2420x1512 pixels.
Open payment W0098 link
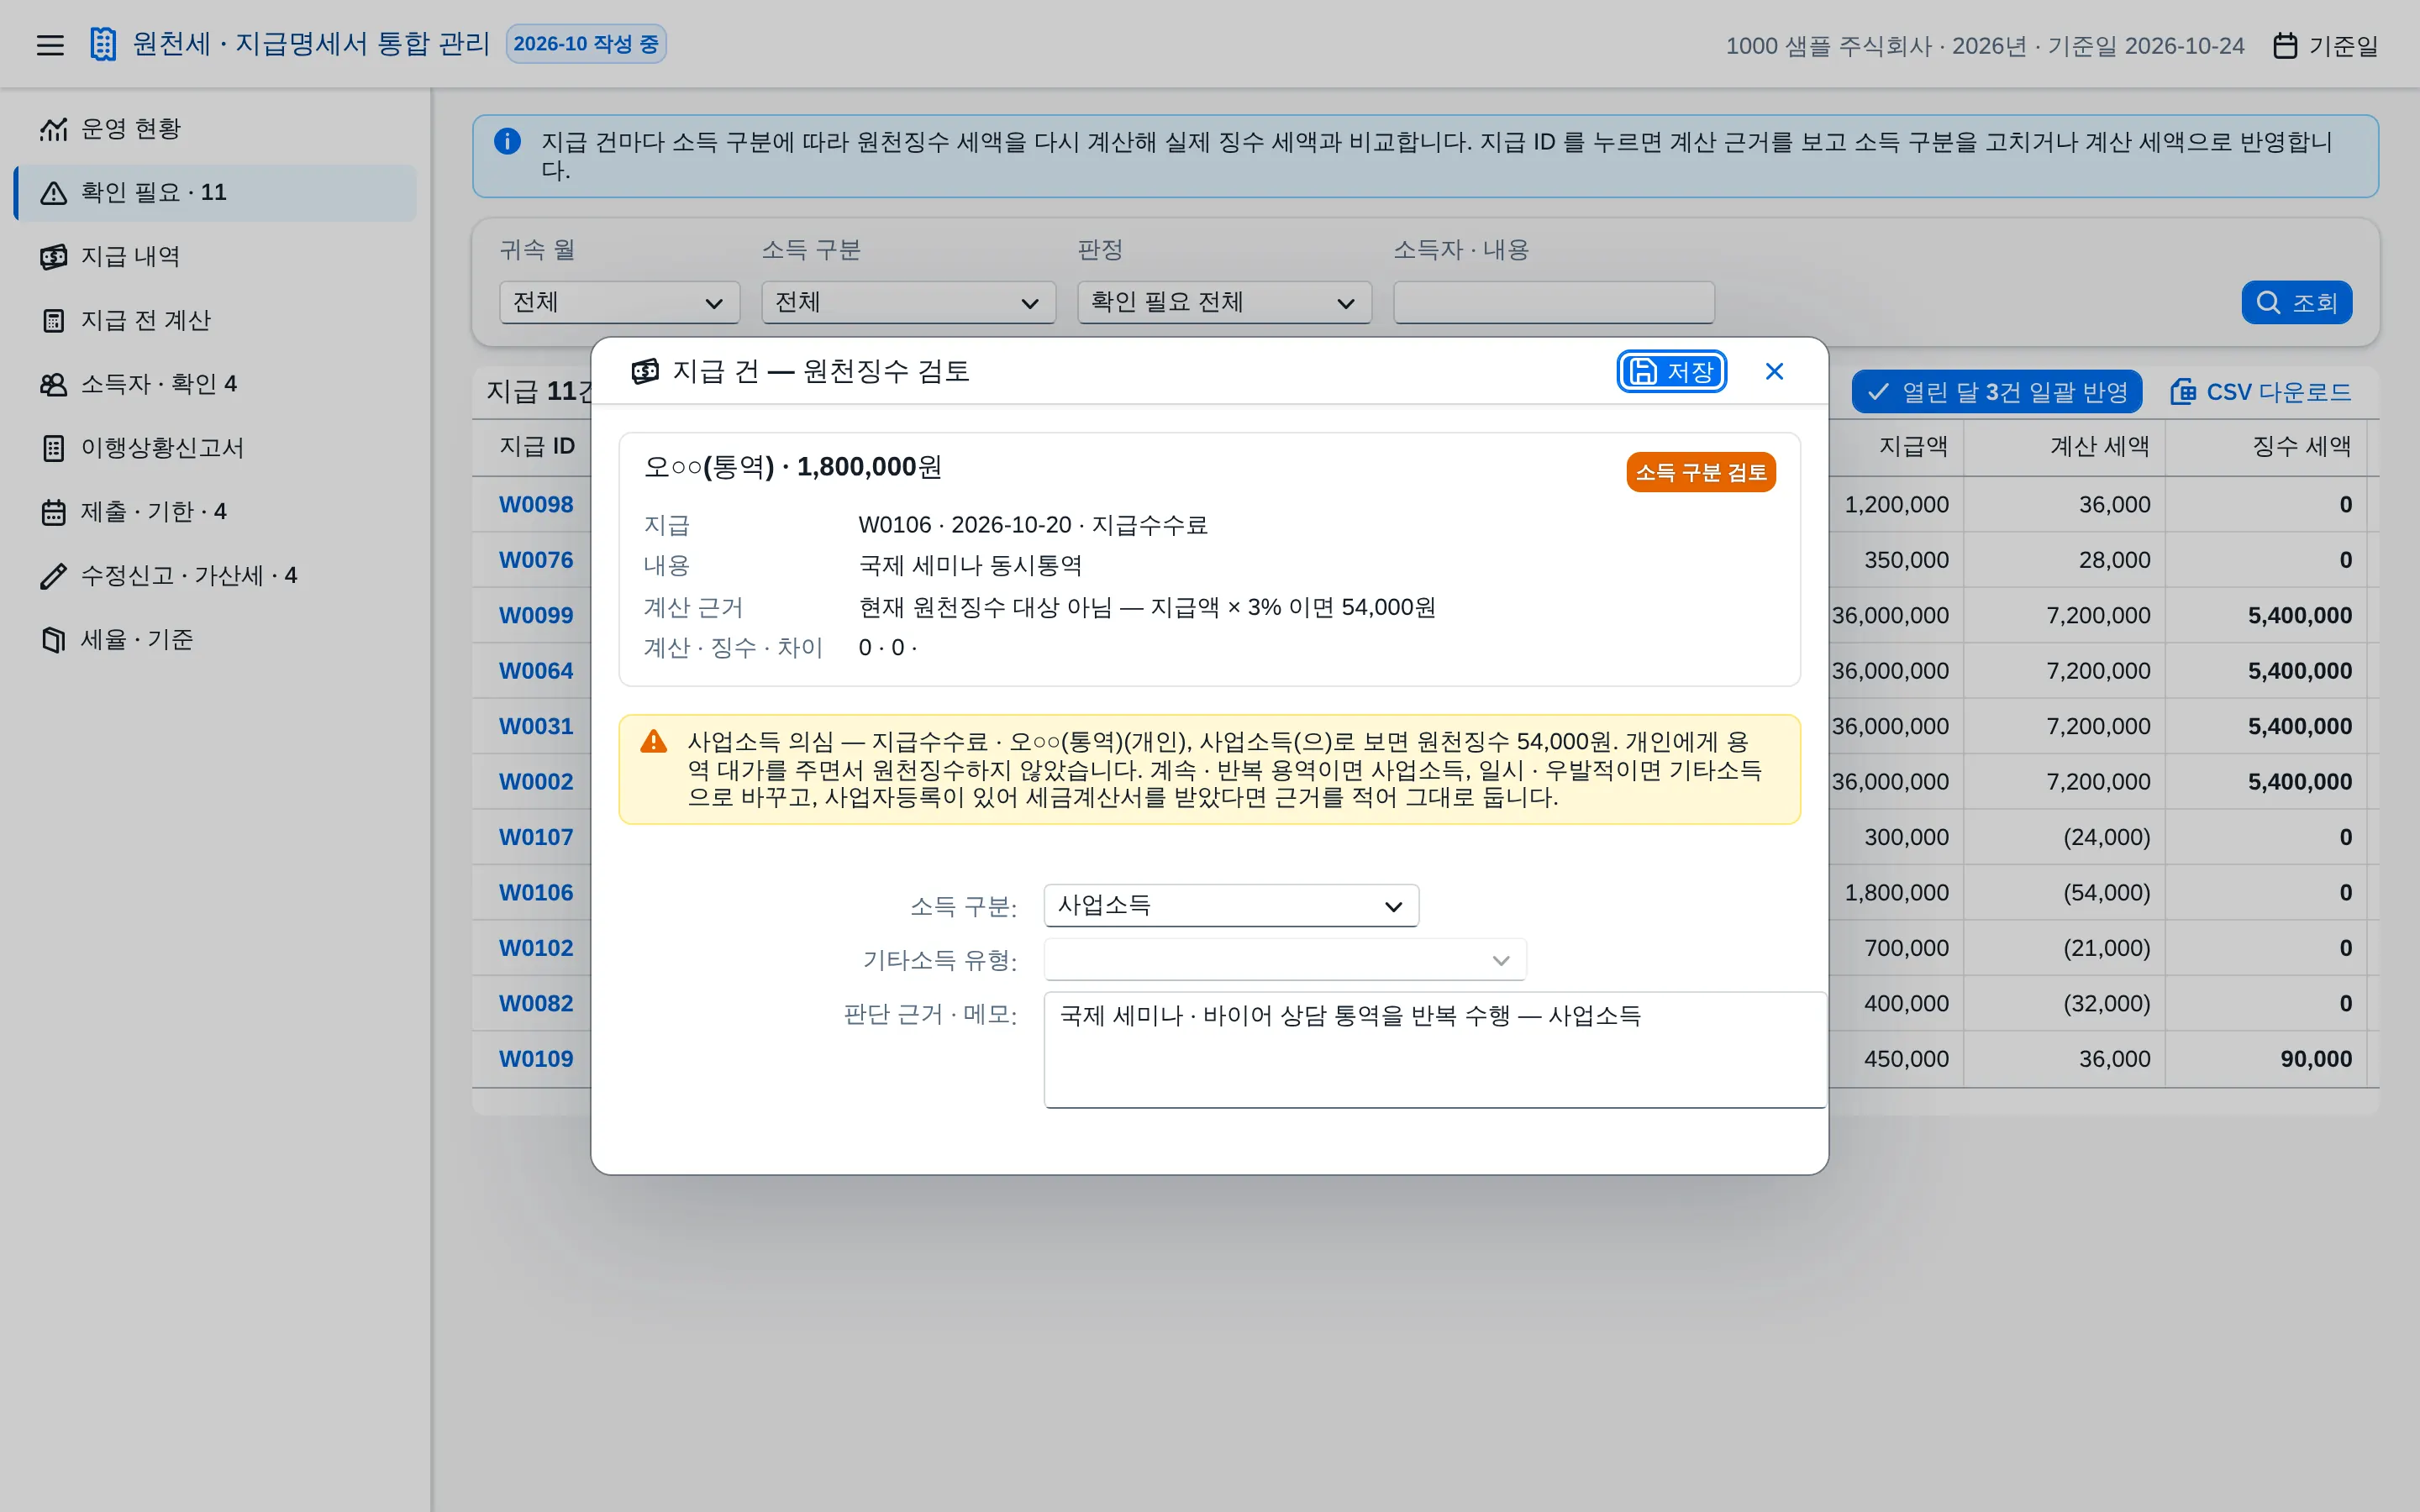(536, 505)
